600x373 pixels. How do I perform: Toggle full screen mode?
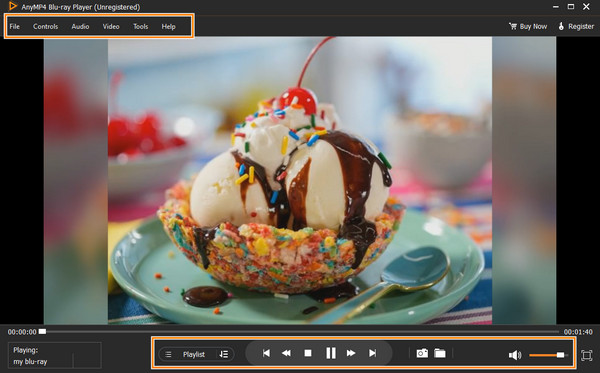pos(586,355)
